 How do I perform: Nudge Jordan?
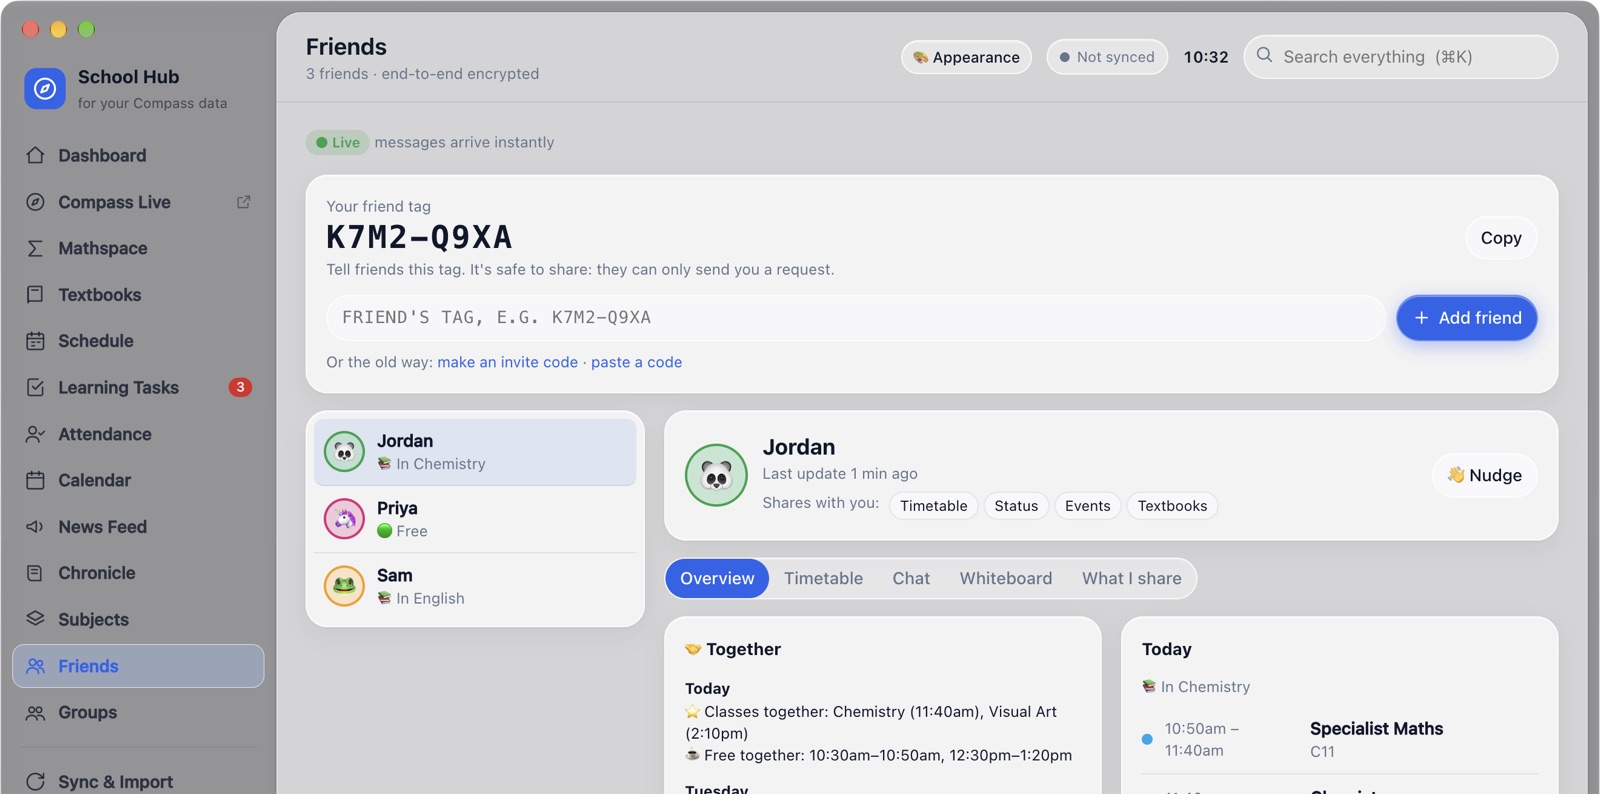[1485, 475]
